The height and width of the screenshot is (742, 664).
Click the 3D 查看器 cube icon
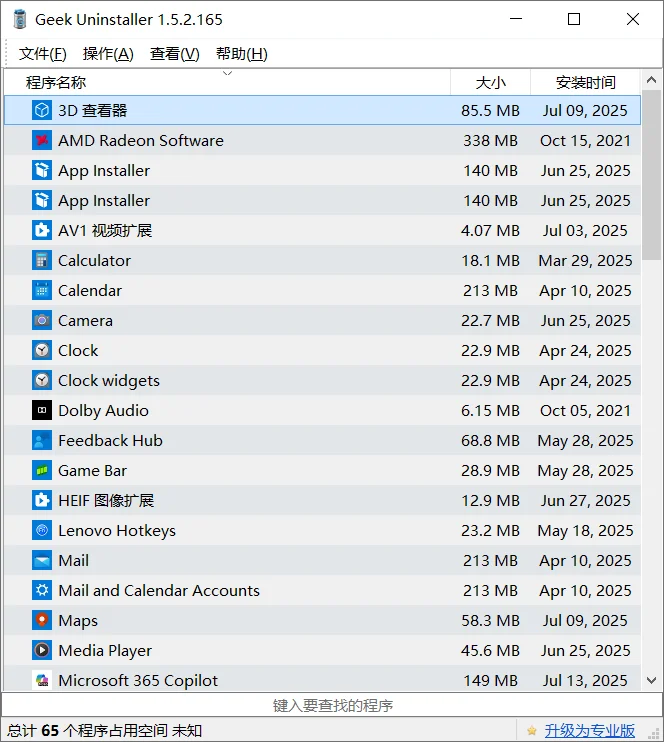pos(42,110)
